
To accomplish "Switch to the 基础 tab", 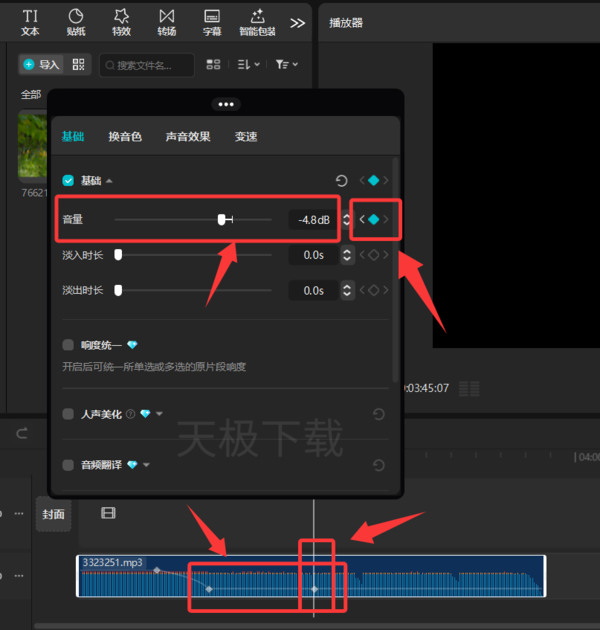I will click(x=73, y=137).
